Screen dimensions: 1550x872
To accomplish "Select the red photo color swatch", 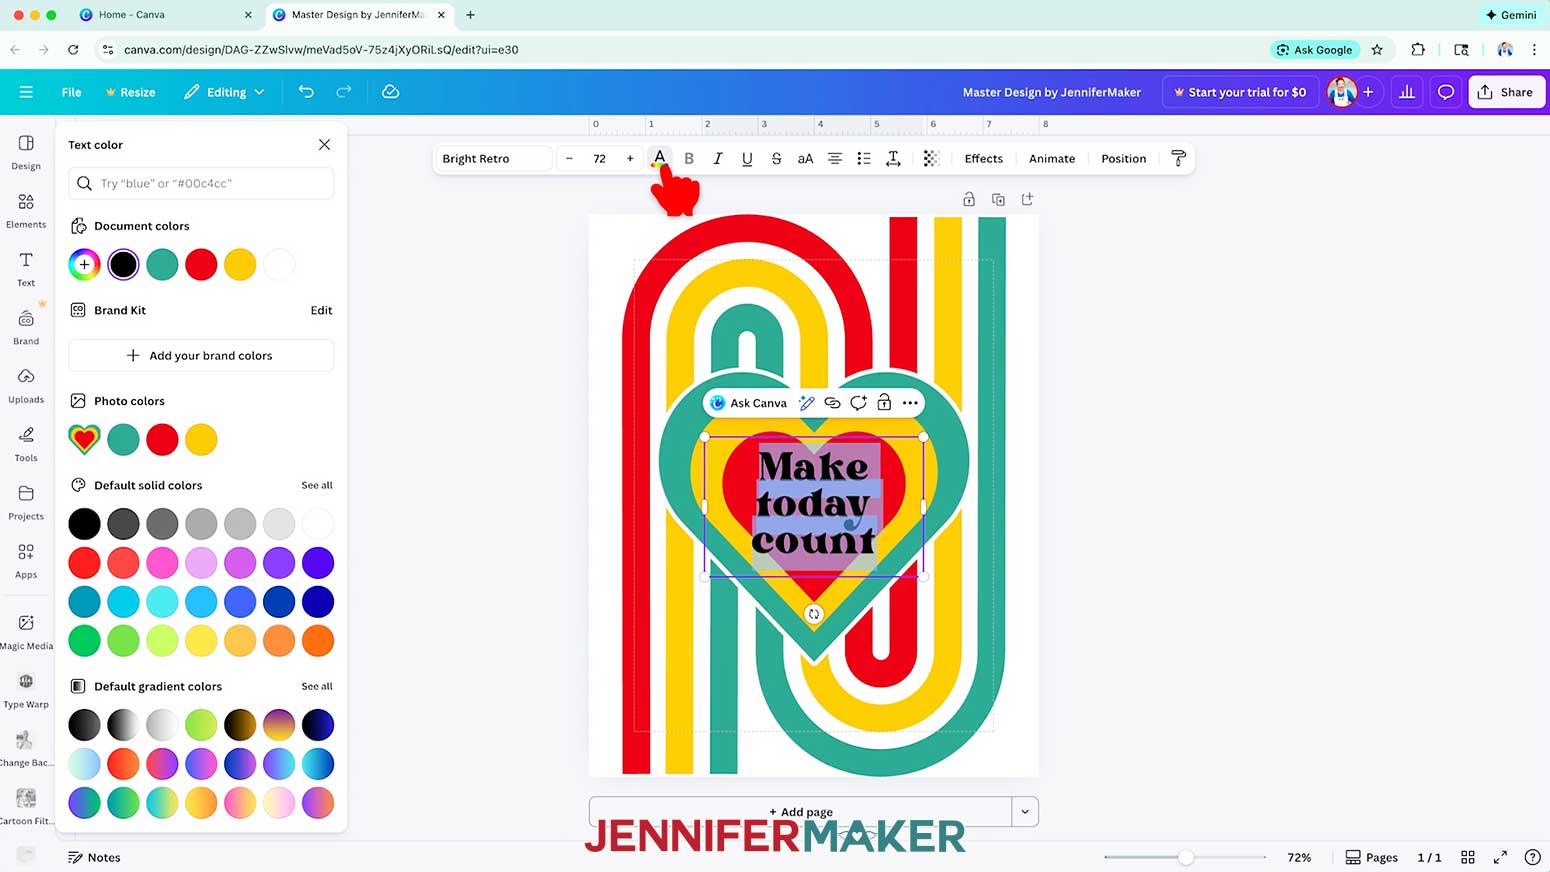I will pos(162,439).
